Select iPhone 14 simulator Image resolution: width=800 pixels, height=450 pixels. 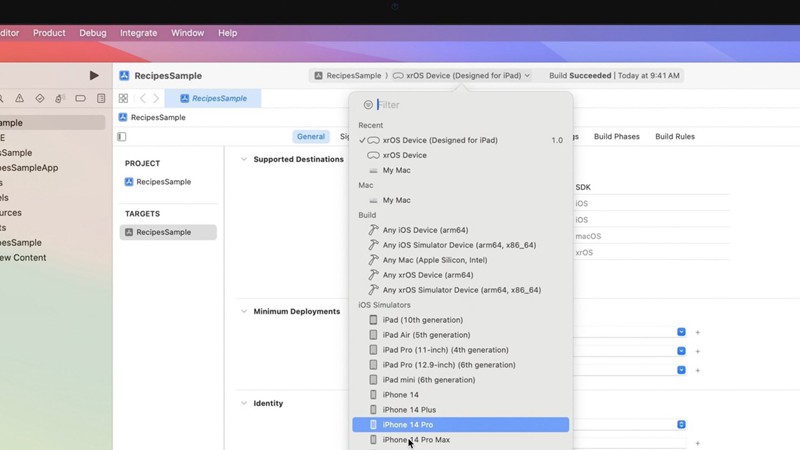pyautogui.click(x=461, y=395)
